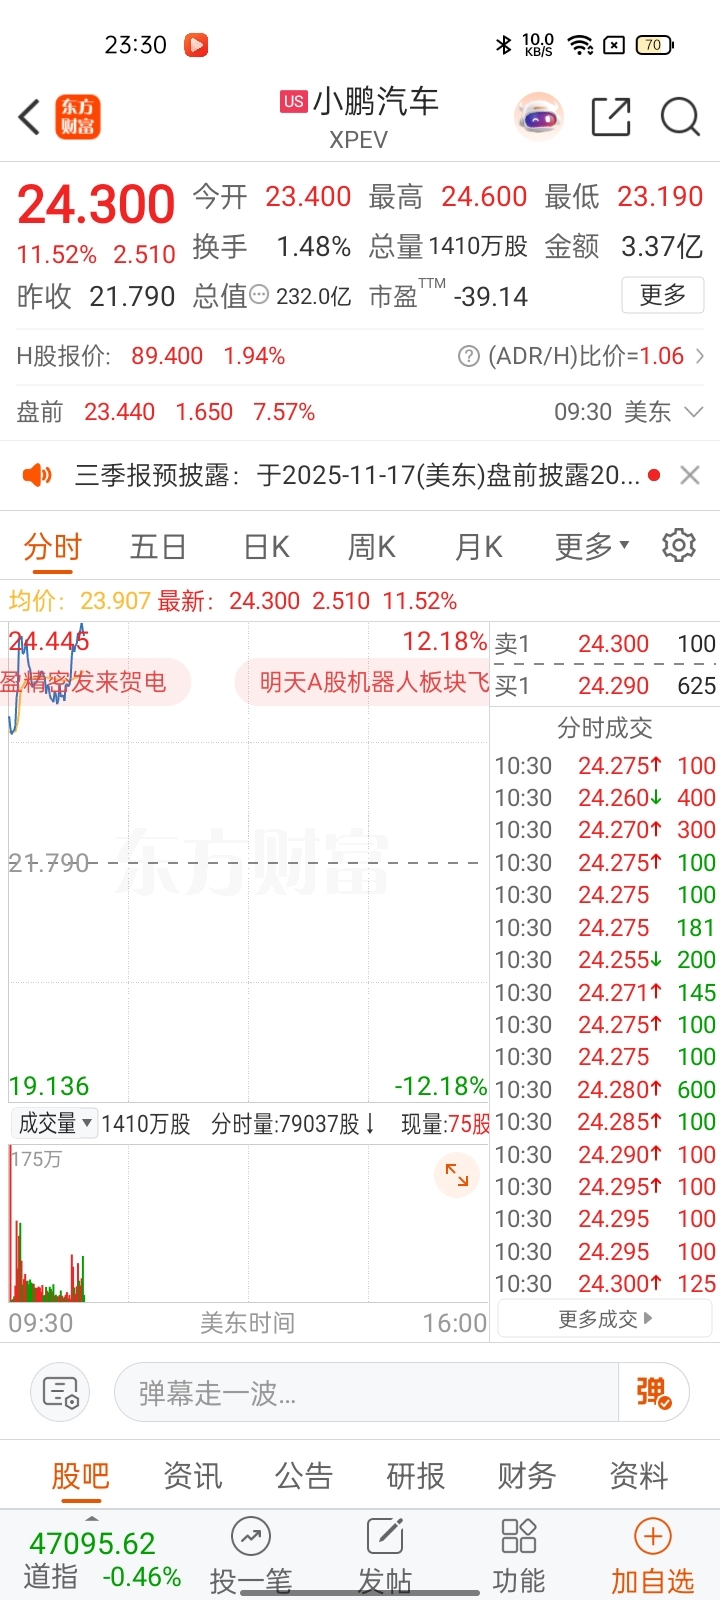Screen dimensions: 720x1600
Task: Add stock via 加自选 plus icon
Action: (653, 1537)
